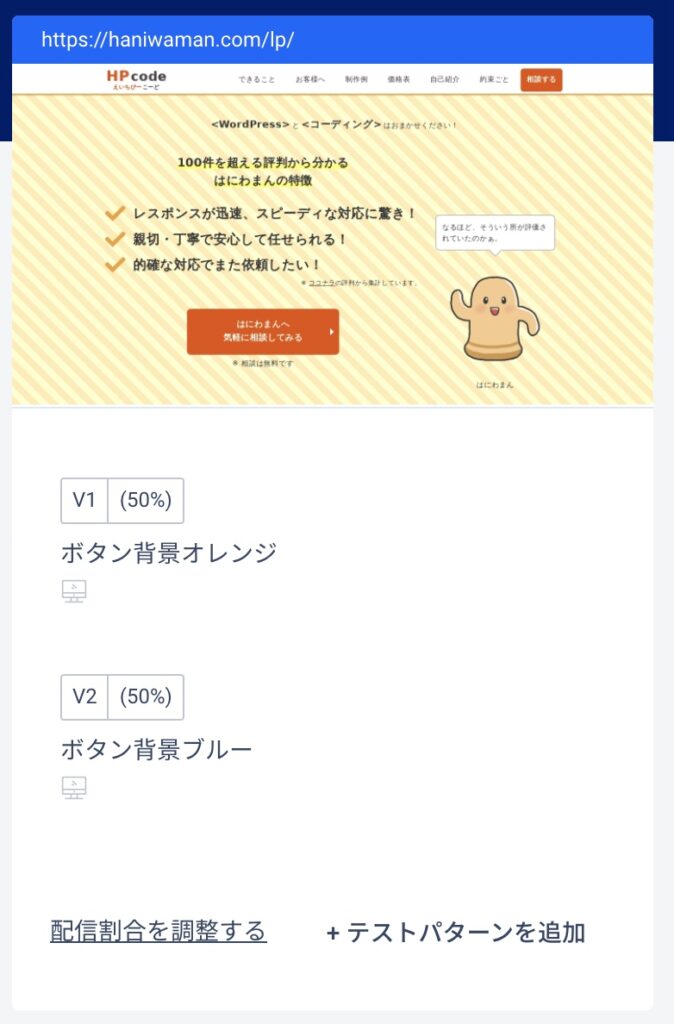Image resolution: width=674 pixels, height=1024 pixels.
Task: Click the V2 desktop monitor icon
Action: [x=74, y=788]
